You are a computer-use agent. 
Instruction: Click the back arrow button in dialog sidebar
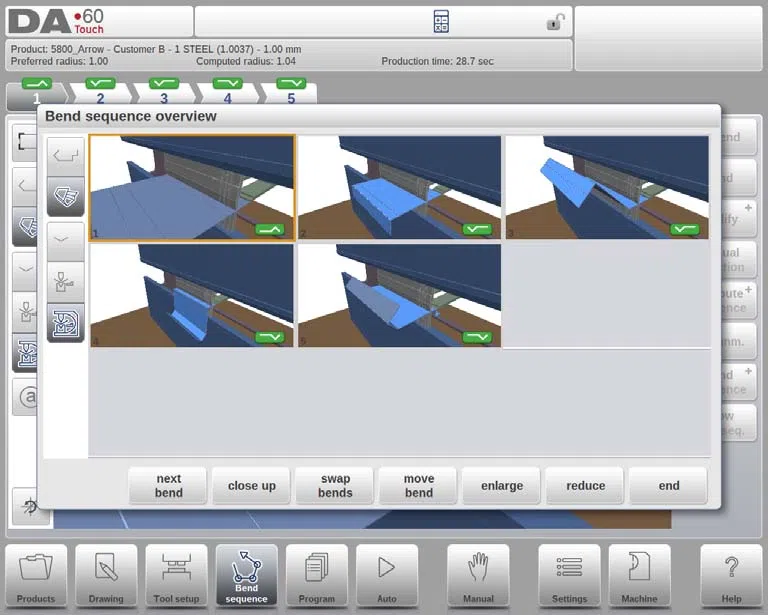66,156
